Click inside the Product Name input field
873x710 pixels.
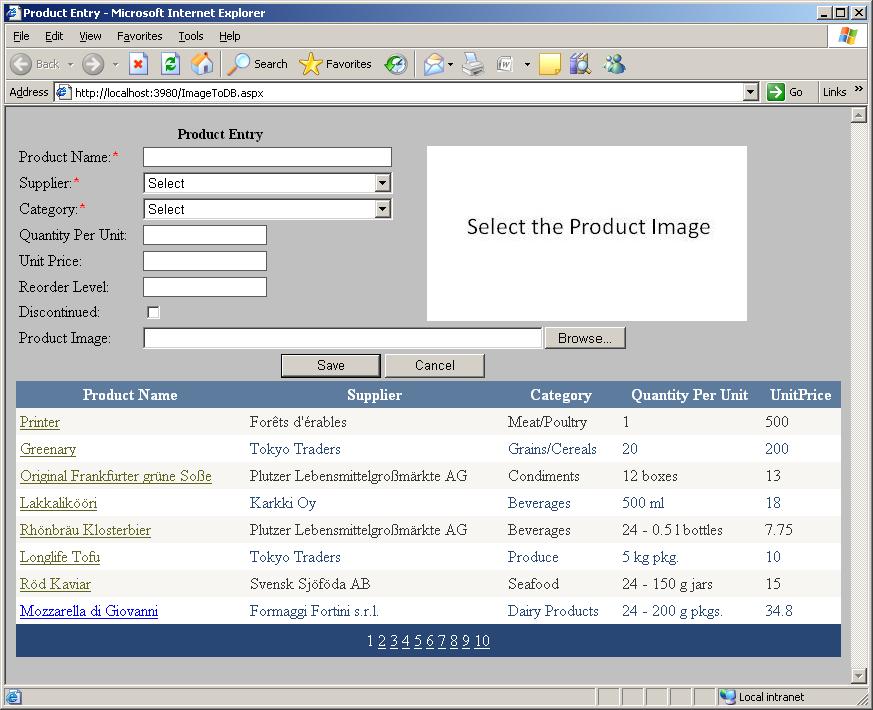click(265, 156)
